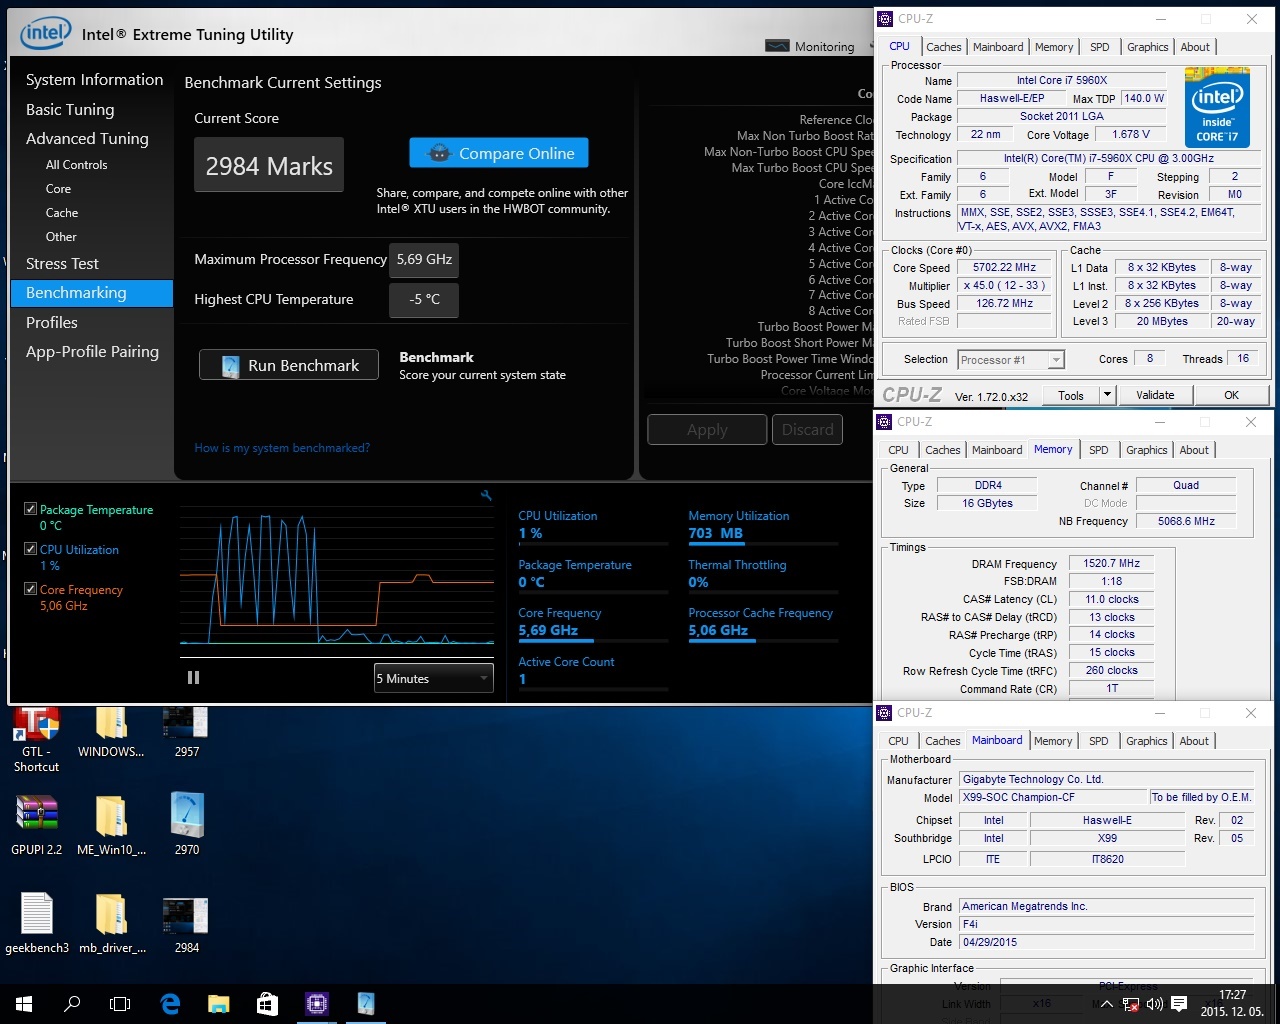Switch to SPD tab in top CPU-Z
Image resolution: width=1280 pixels, height=1024 pixels.
click(1099, 47)
